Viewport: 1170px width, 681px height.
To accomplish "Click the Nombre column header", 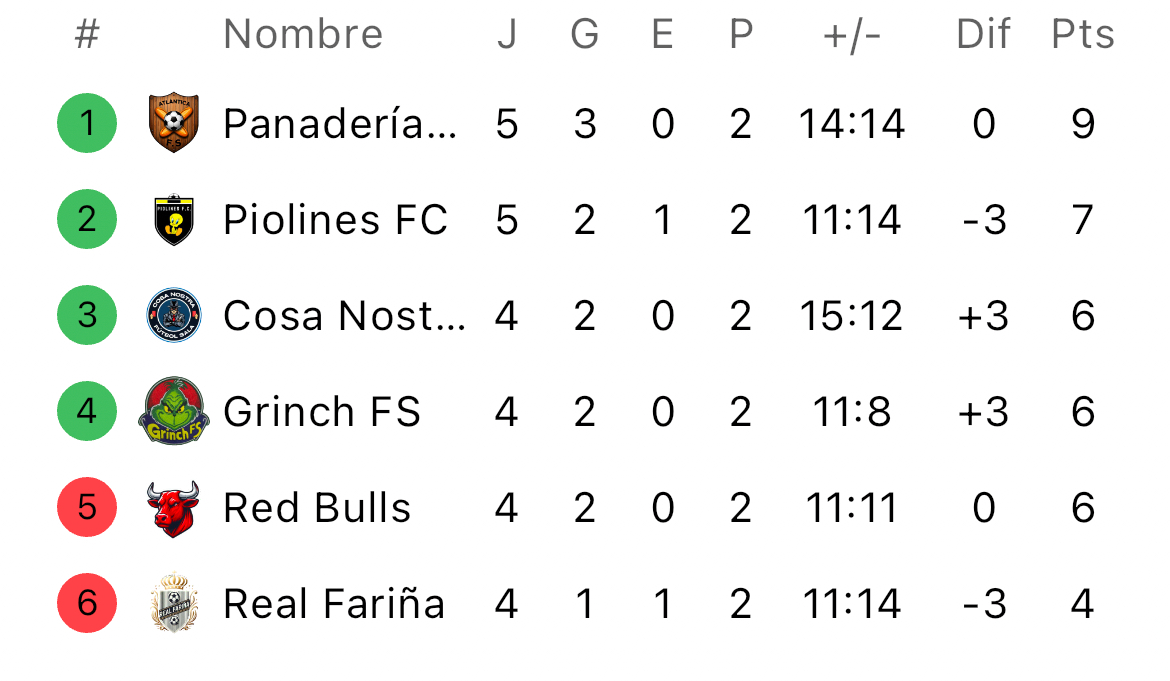I will (x=303, y=35).
